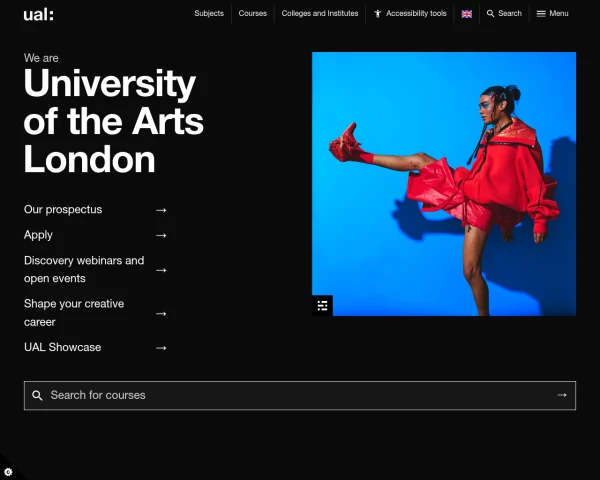
Task: Visit the UAL Showcase link
Action: (63, 347)
